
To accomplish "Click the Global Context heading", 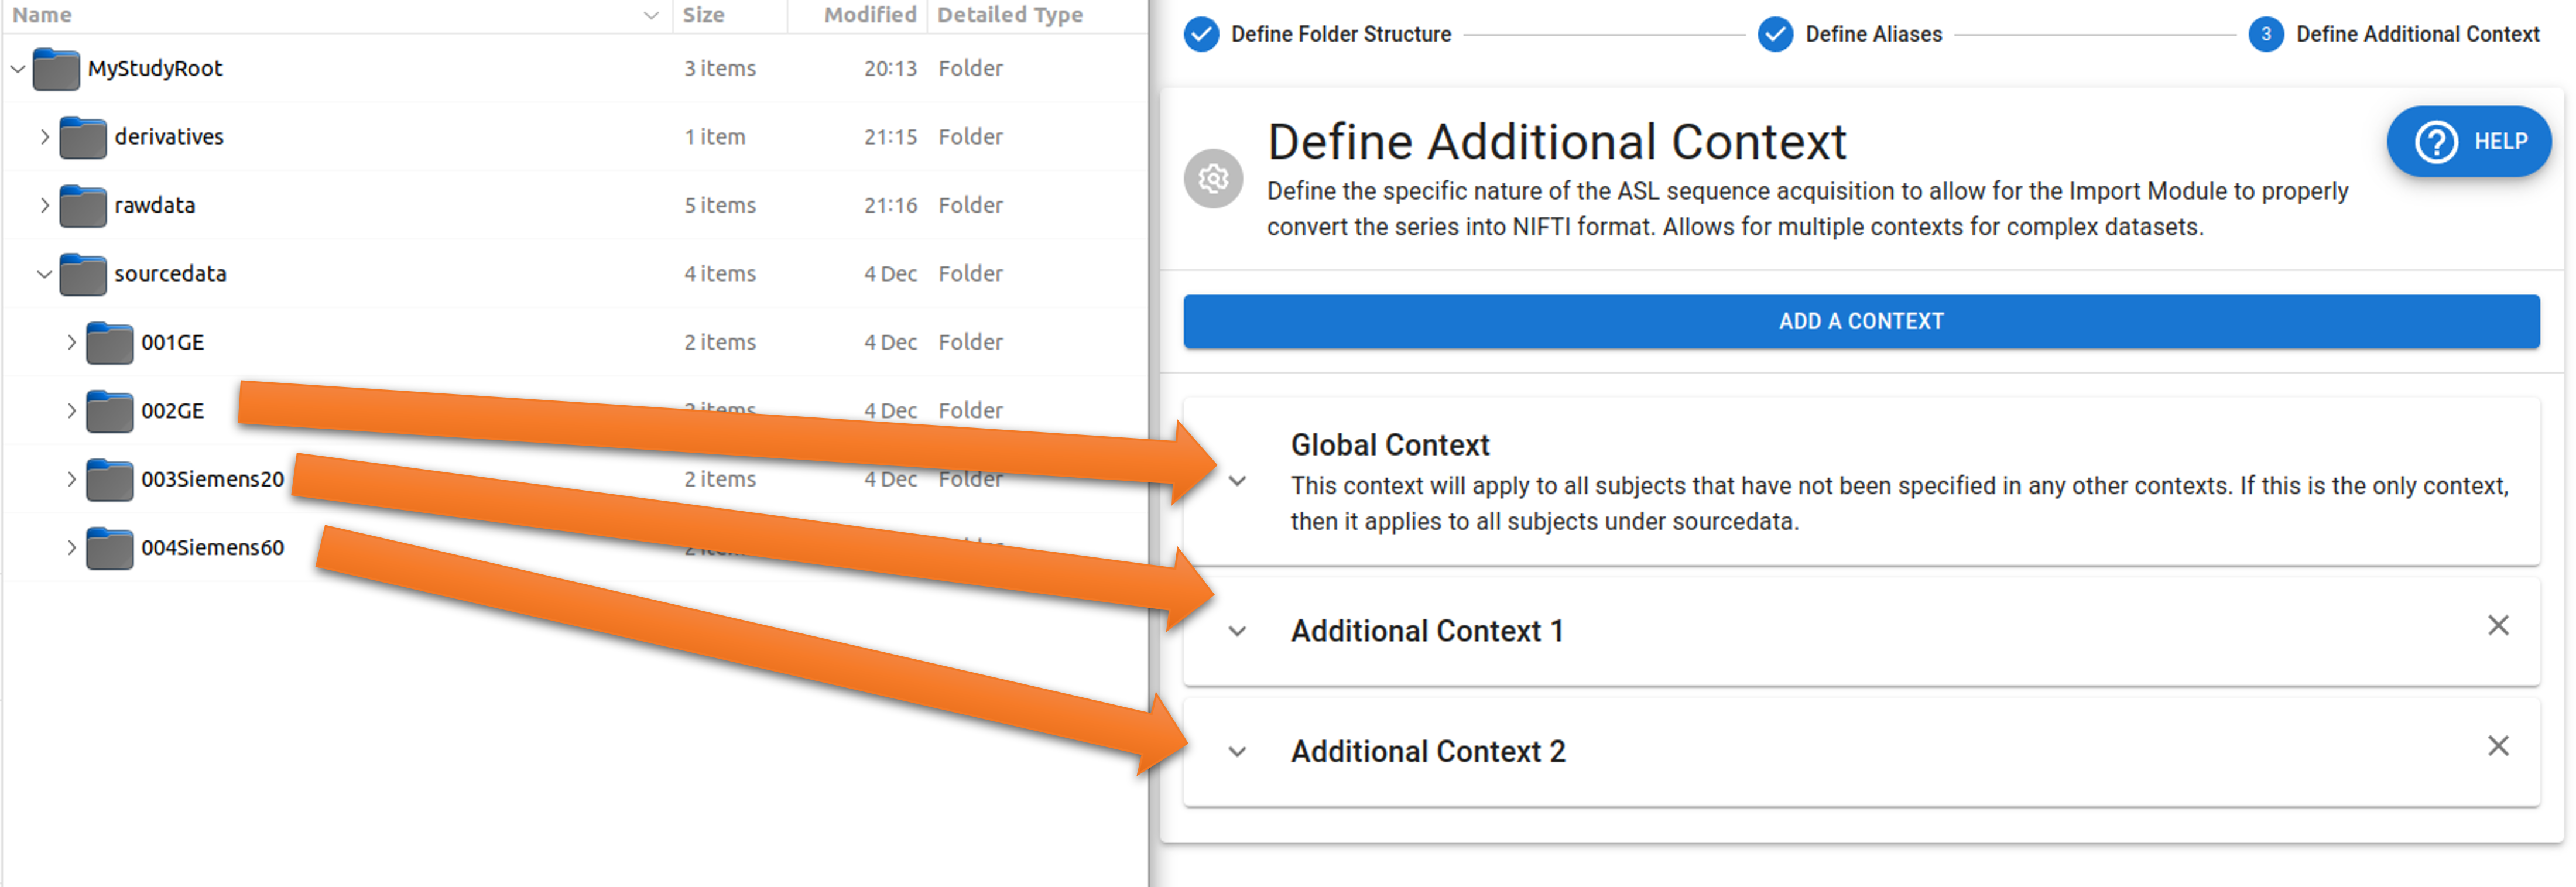I will tap(1390, 445).
